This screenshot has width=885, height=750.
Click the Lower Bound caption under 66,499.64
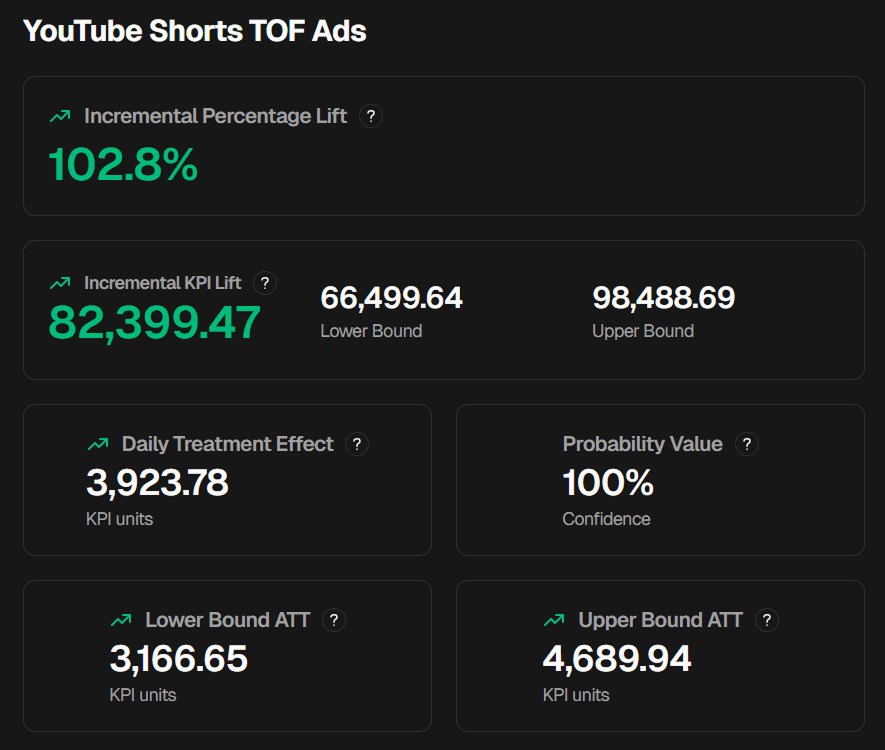click(x=371, y=331)
